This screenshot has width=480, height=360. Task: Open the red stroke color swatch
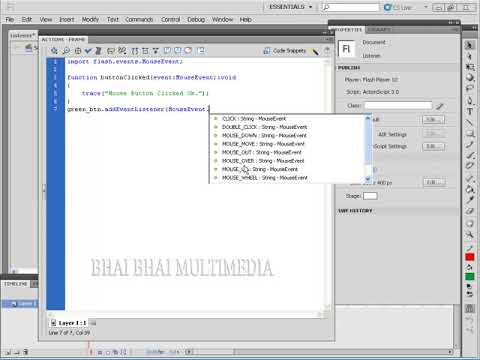(x=470, y=257)
